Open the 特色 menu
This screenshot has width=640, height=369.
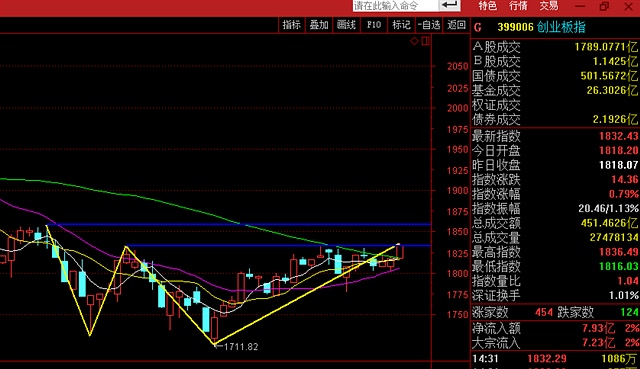tap(487, 6)
